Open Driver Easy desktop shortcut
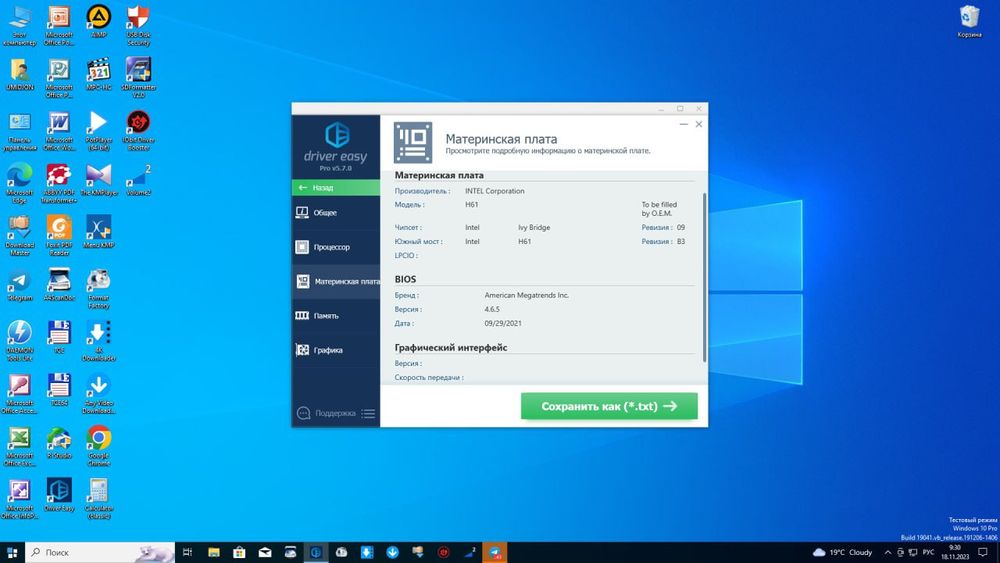This screenshot has height=563, width=1000. pyautogui.click(x=59, y=495)
